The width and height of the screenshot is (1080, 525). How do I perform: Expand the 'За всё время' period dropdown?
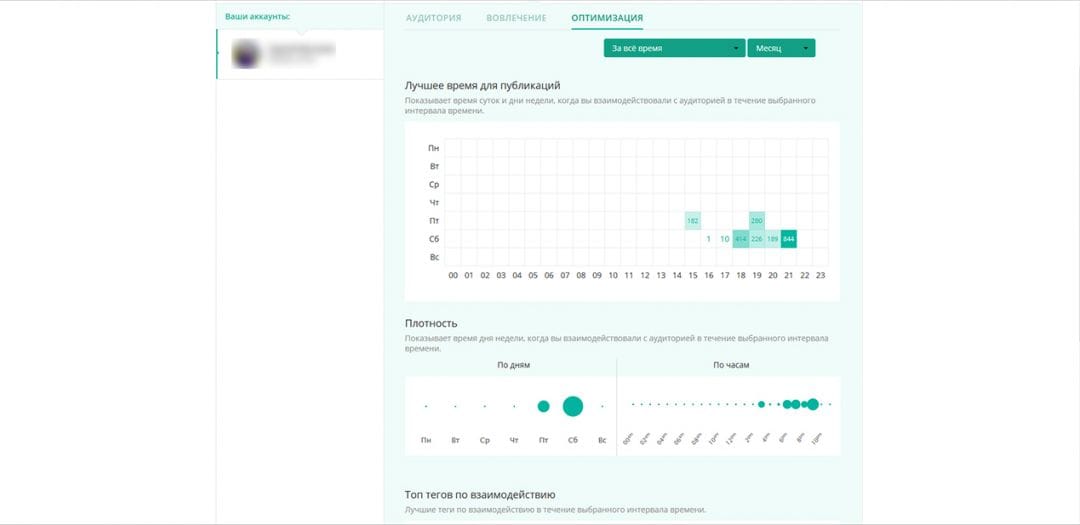point(674,48)
